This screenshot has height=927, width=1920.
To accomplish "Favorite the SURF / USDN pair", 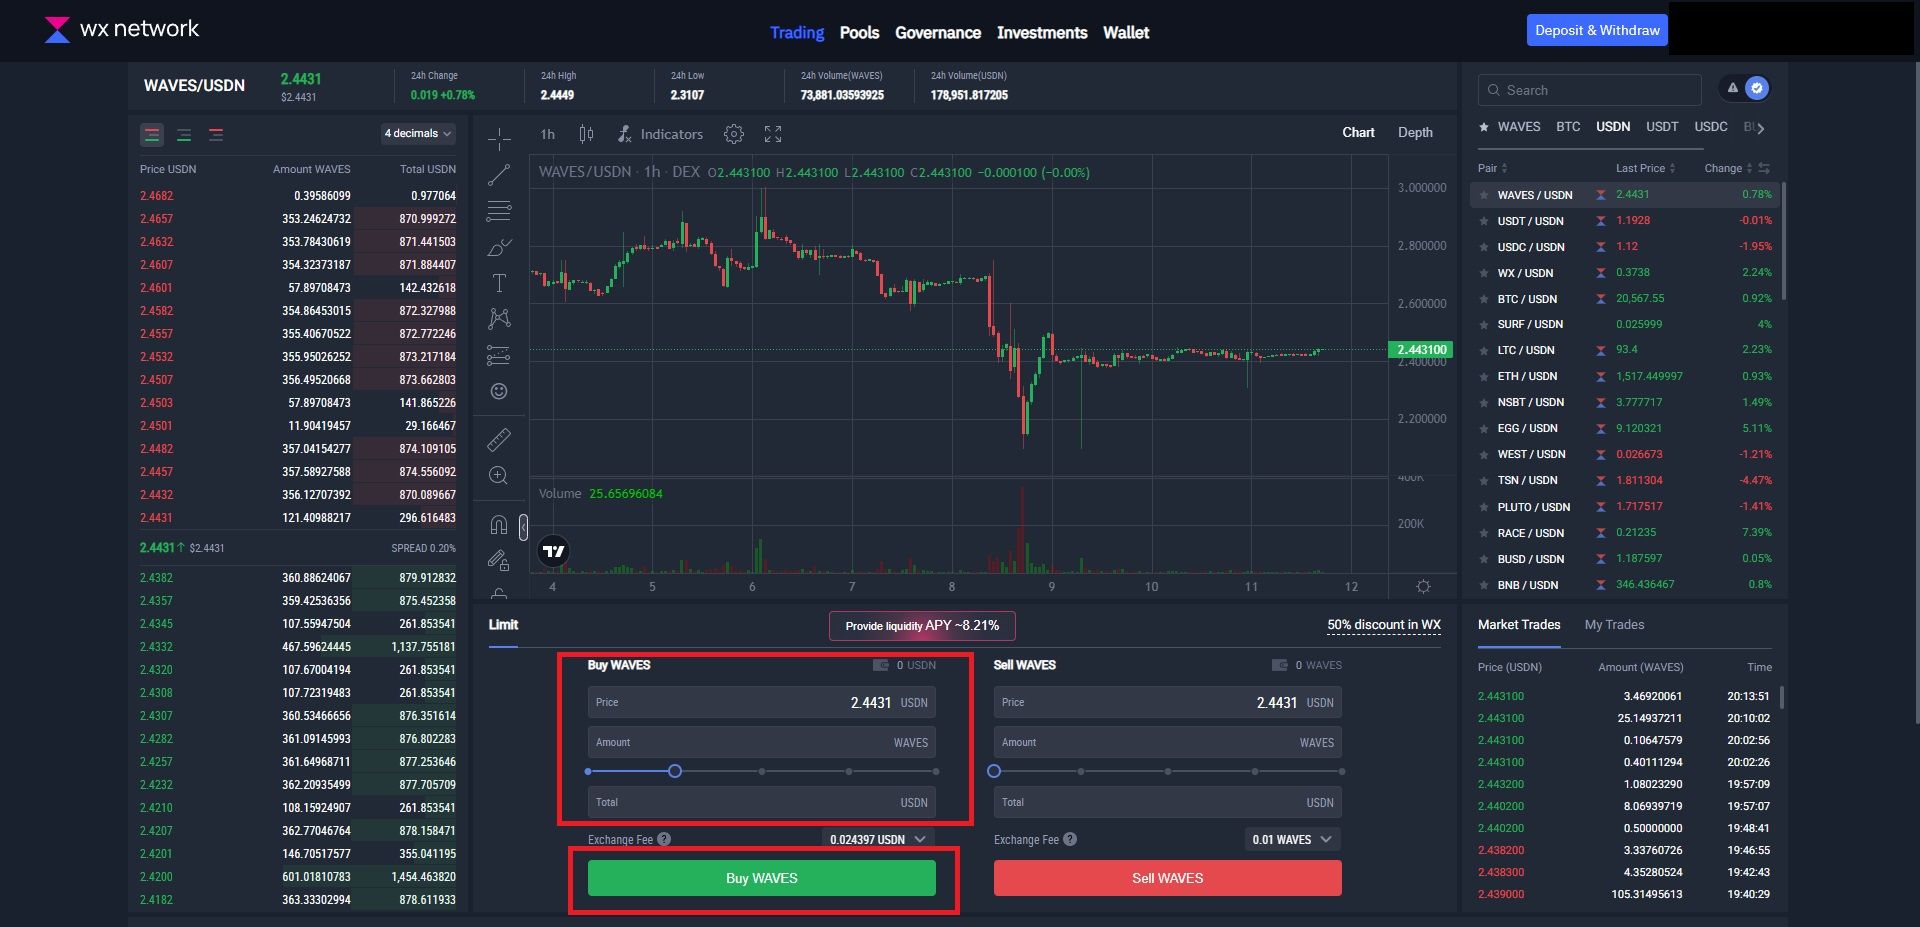I will tap(1485, 325).
